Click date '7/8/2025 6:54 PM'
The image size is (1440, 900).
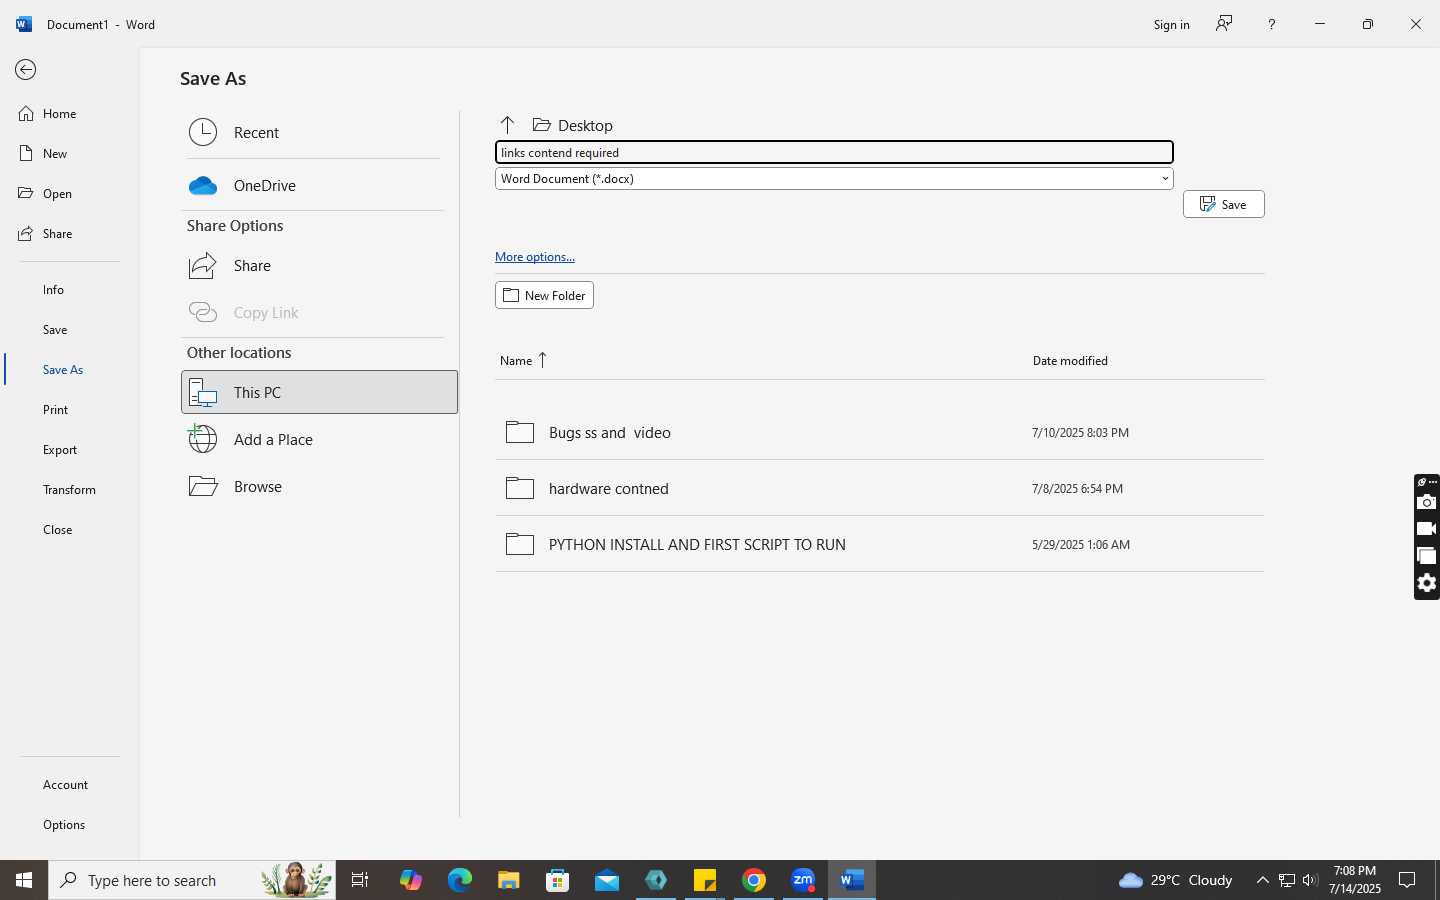point(1077,489)
